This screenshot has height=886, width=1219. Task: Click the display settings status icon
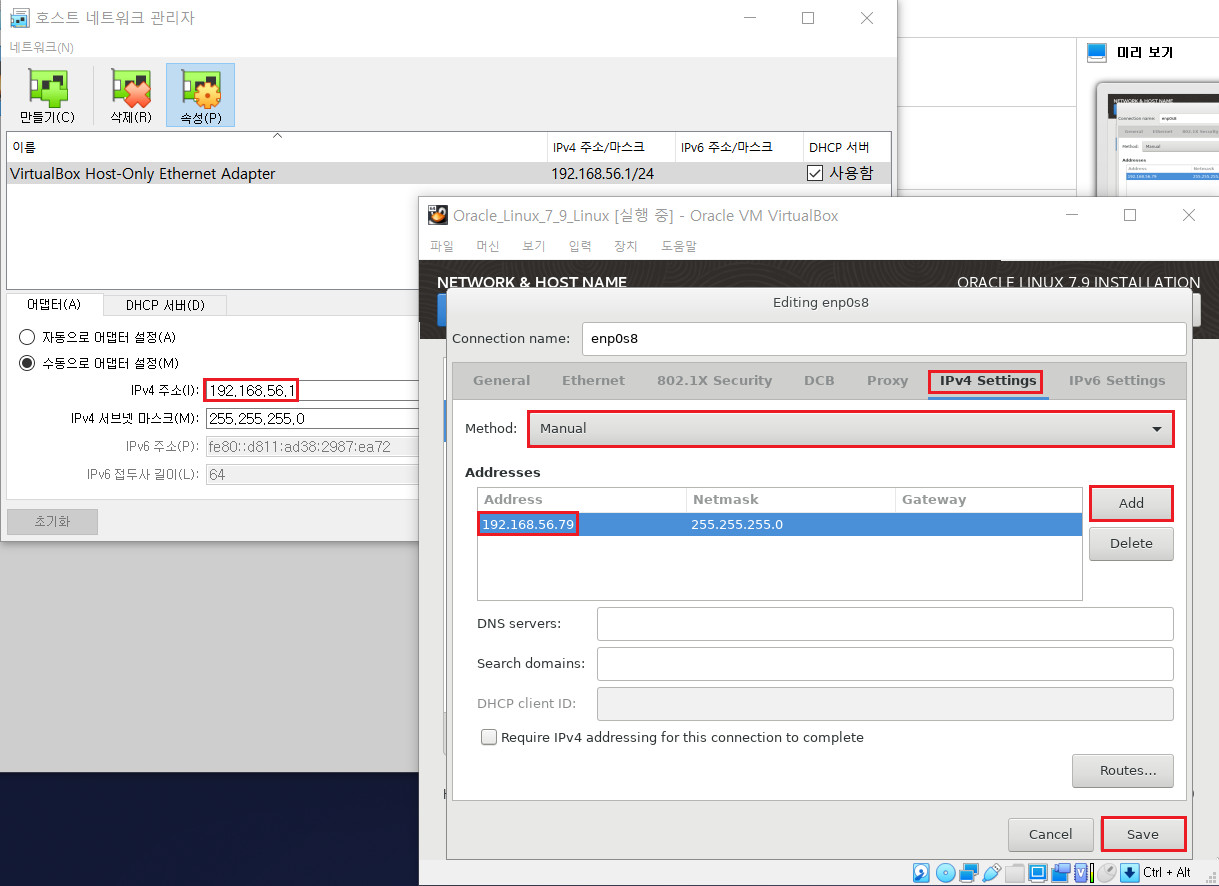tap(1038, 872)
